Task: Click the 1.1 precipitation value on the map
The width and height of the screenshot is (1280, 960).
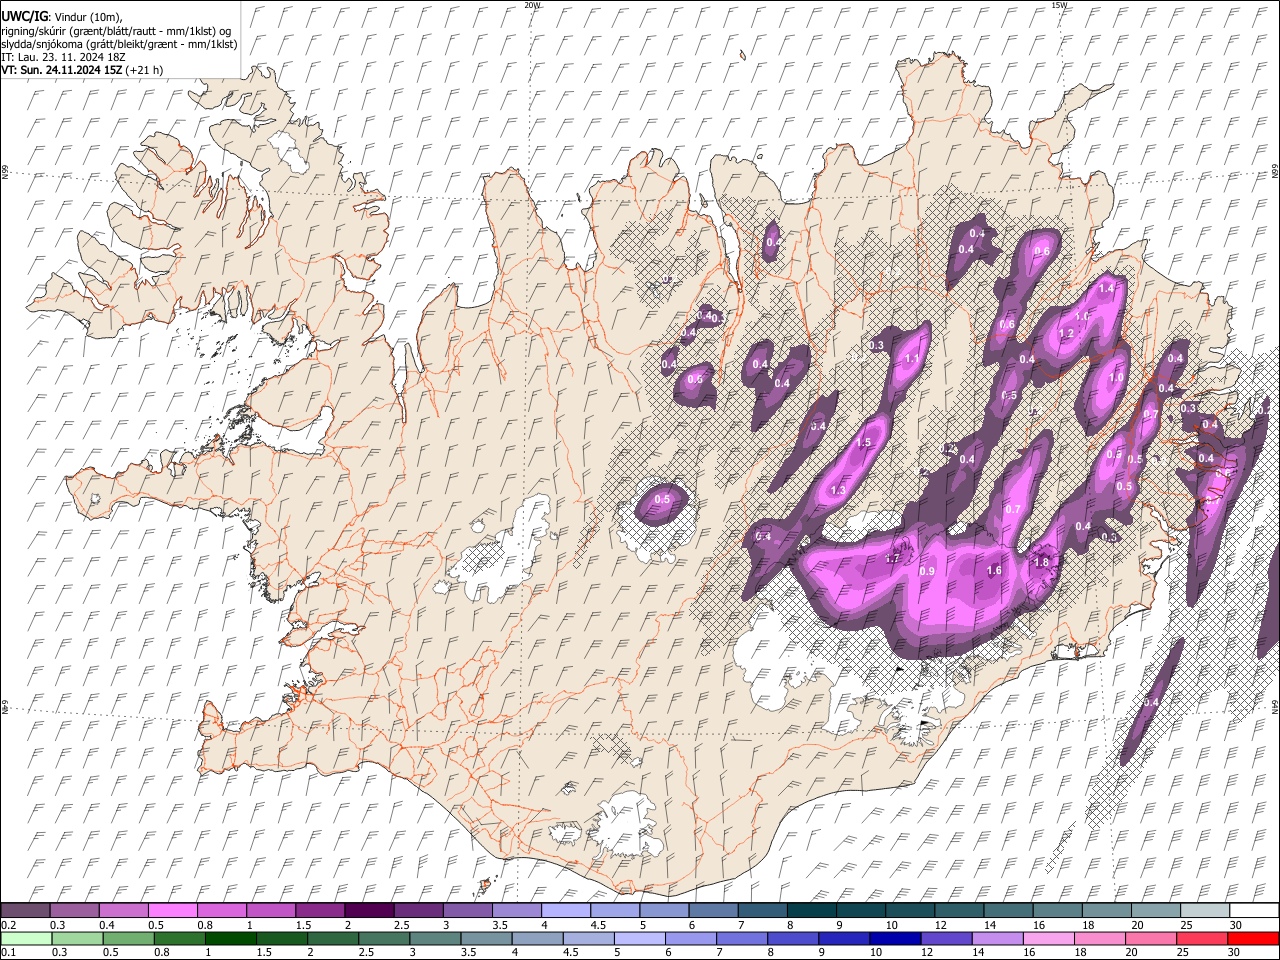Action: tap(912, 359)
